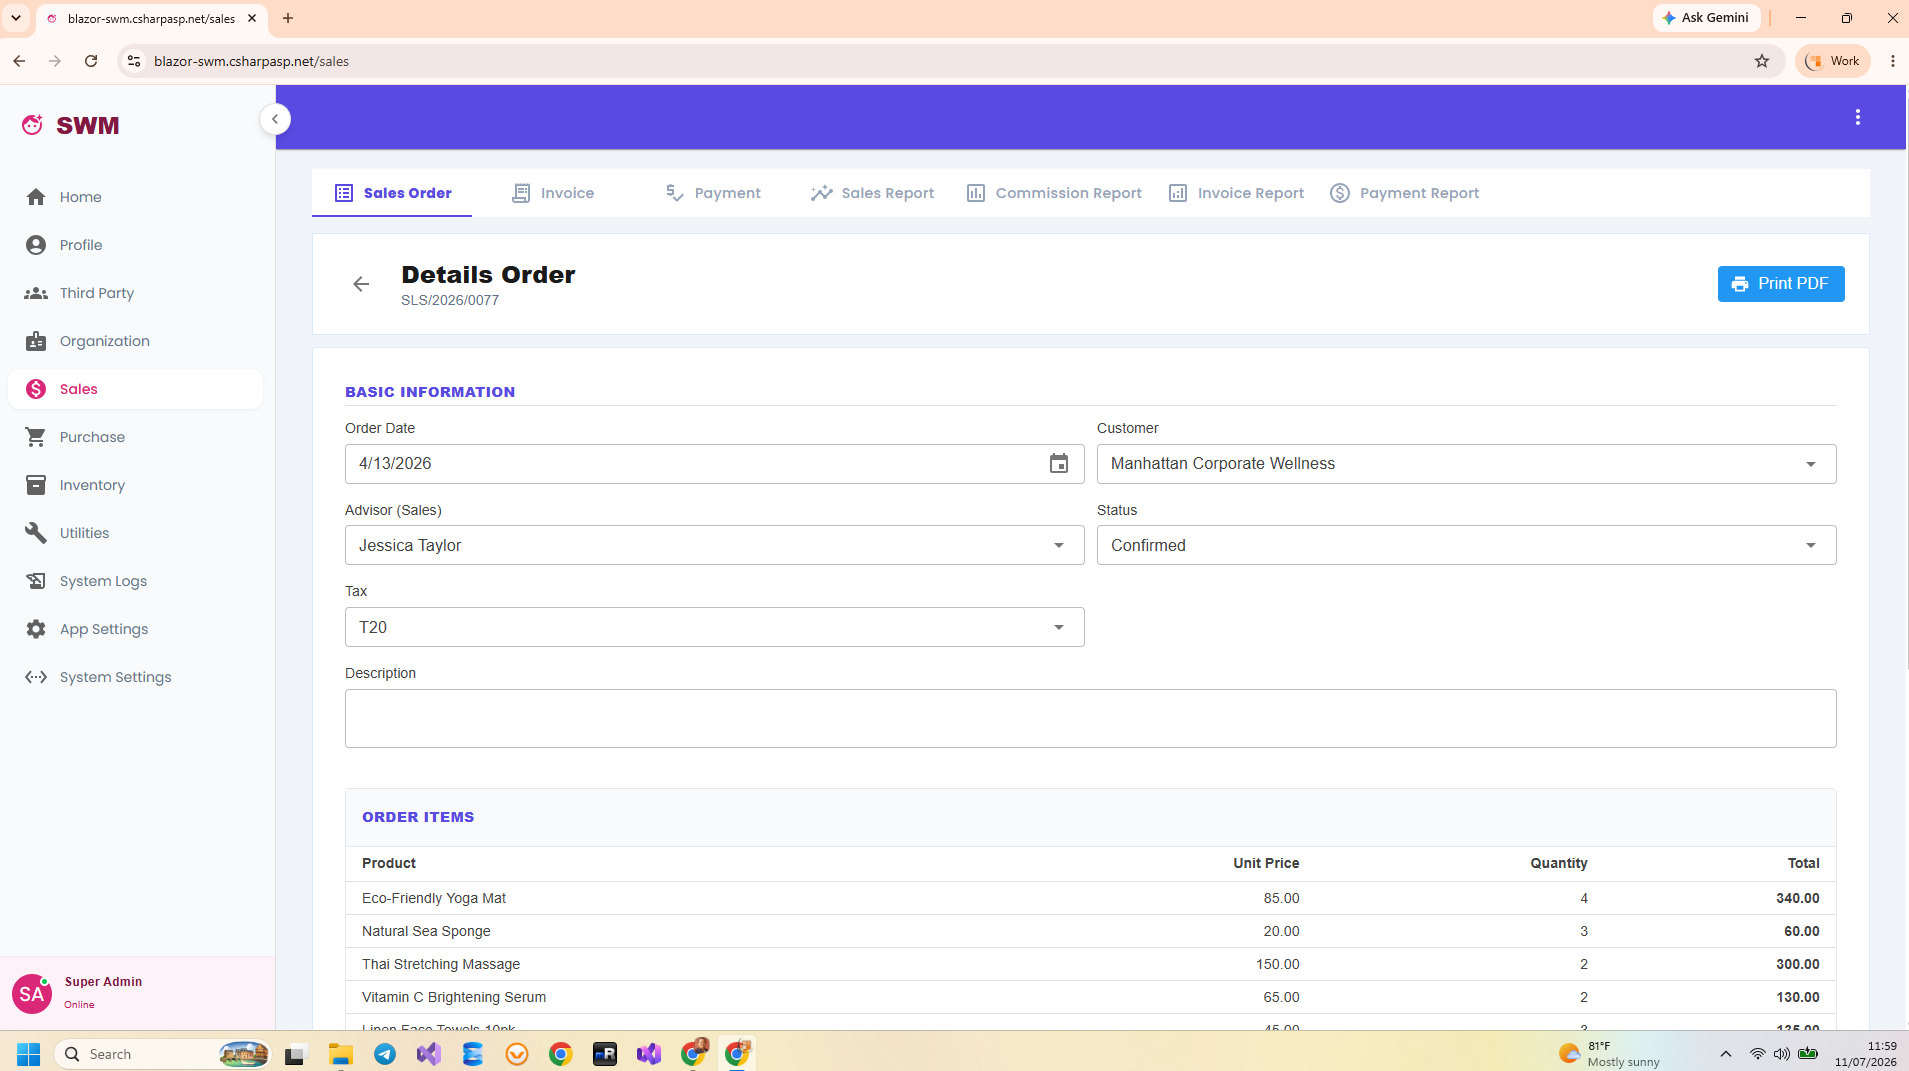Show hidden system tray icons
Screen dimensions: 1909x1071
tap(1726, 1054)
